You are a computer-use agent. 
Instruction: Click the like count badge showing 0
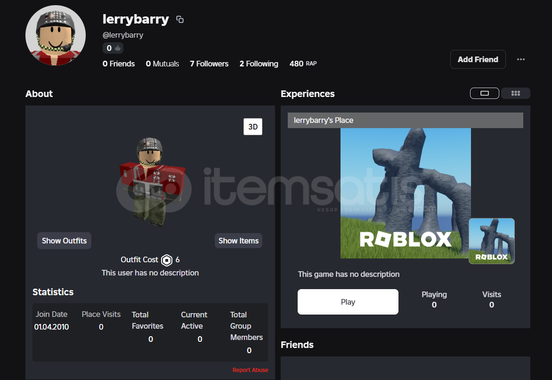coord(113,48)
